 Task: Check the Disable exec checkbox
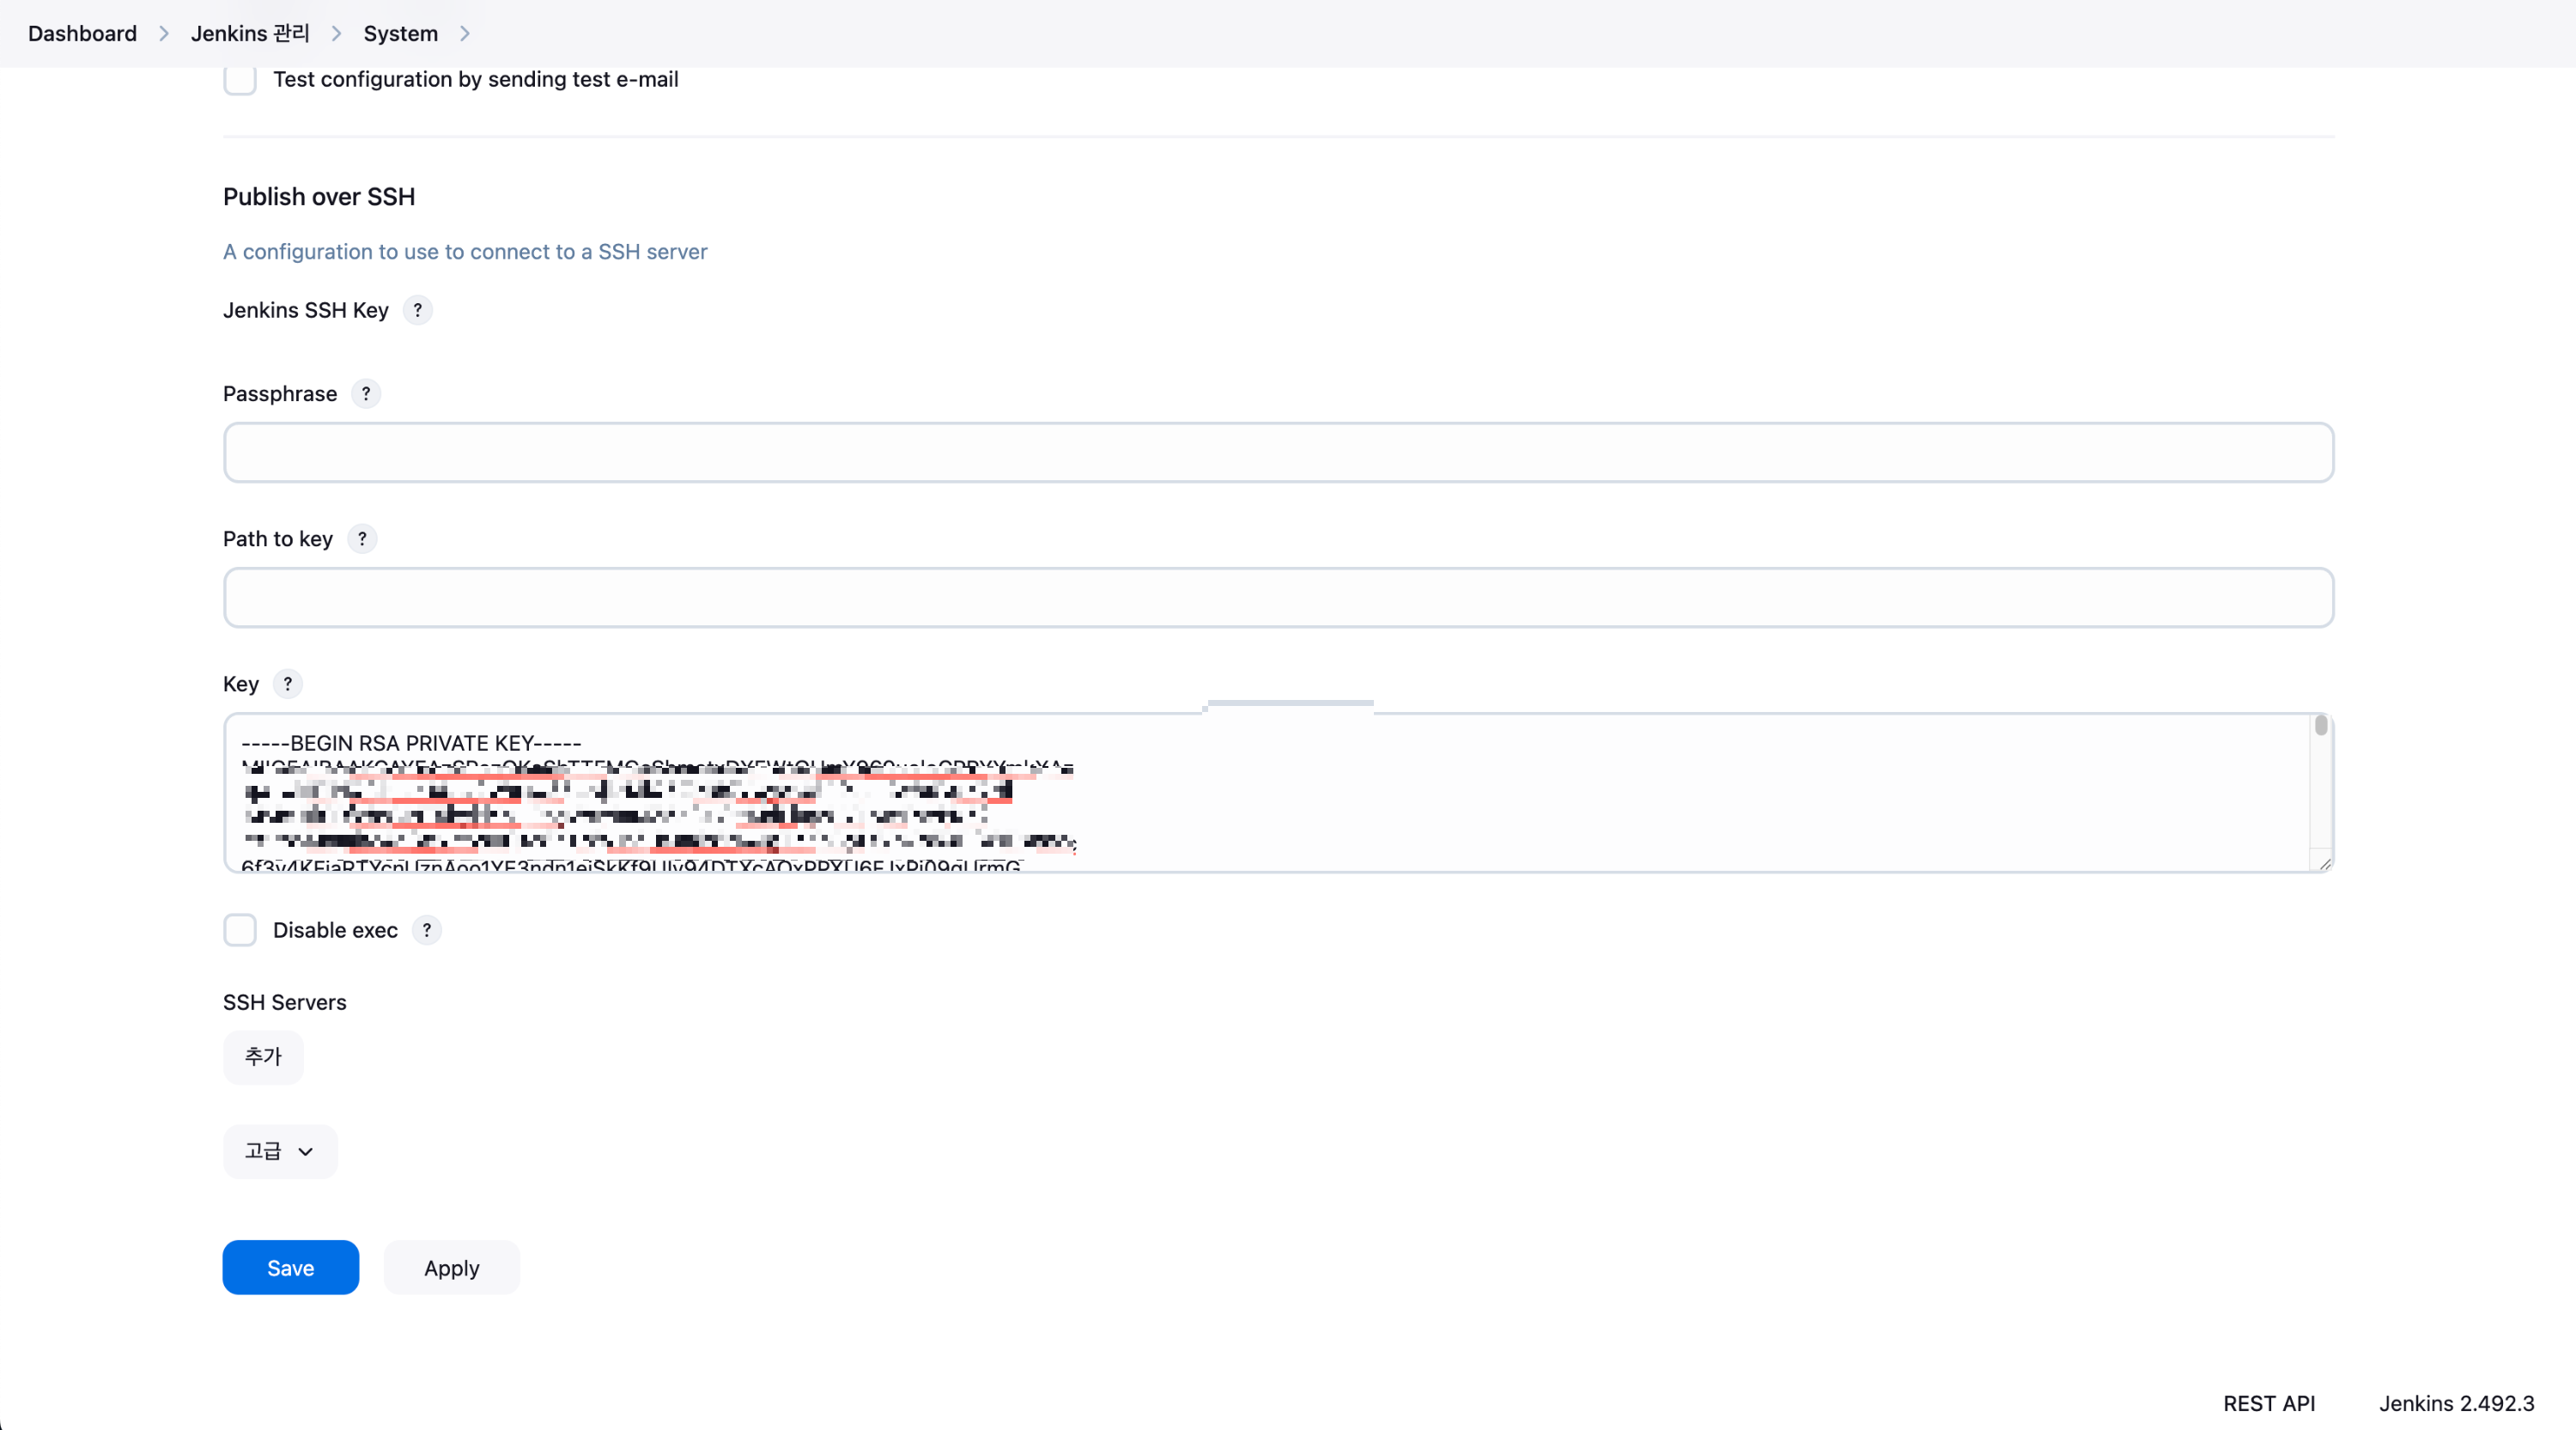tap(240, 930)
